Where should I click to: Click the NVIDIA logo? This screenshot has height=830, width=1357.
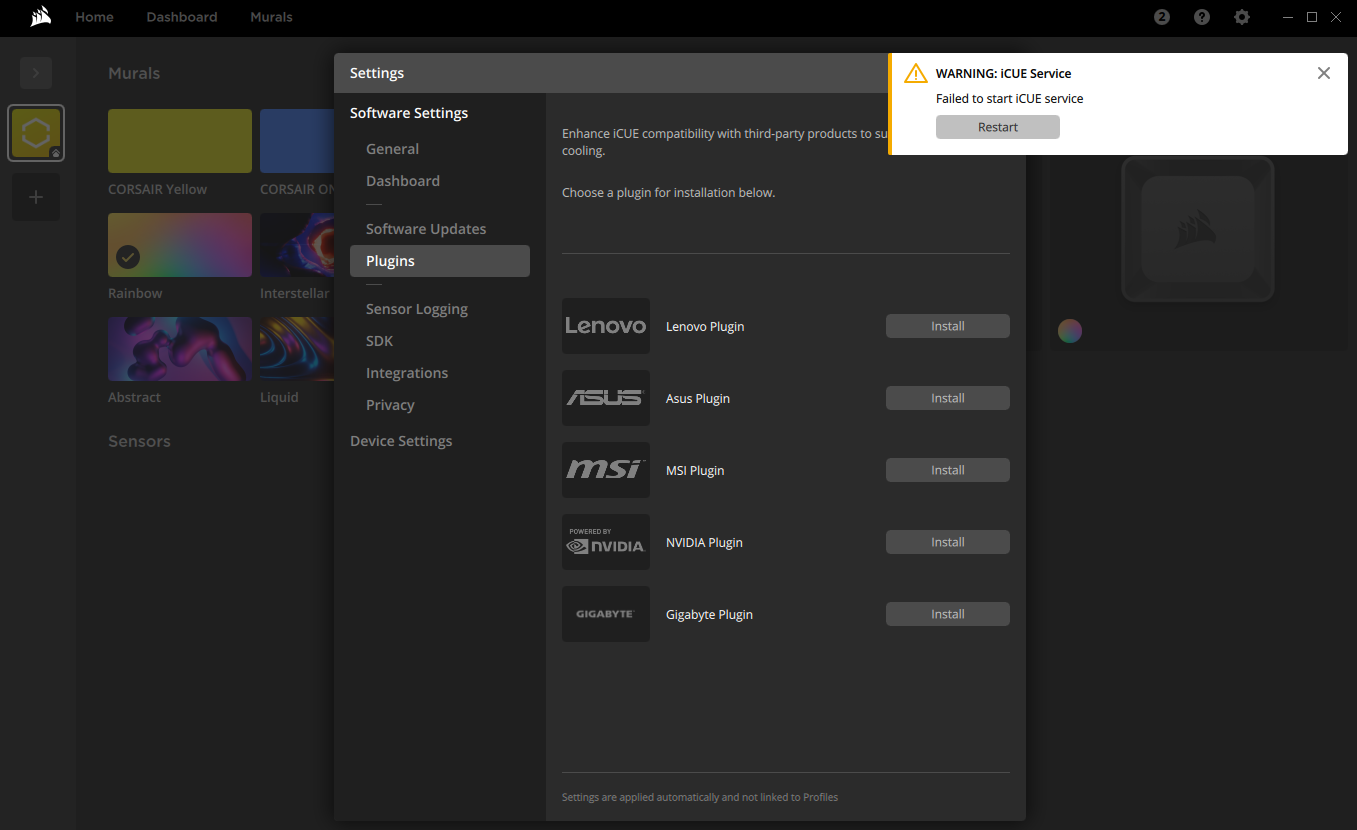(x=606, y=542)
